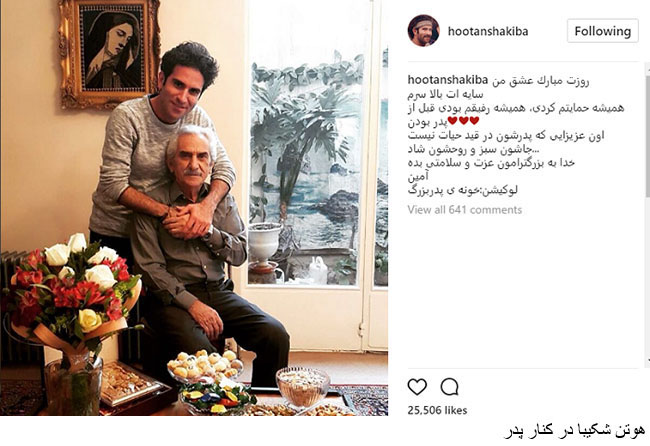This screenshot has width=650, height=446.
Task: Click the framed portrait in the photo
Action: point(109,53)
